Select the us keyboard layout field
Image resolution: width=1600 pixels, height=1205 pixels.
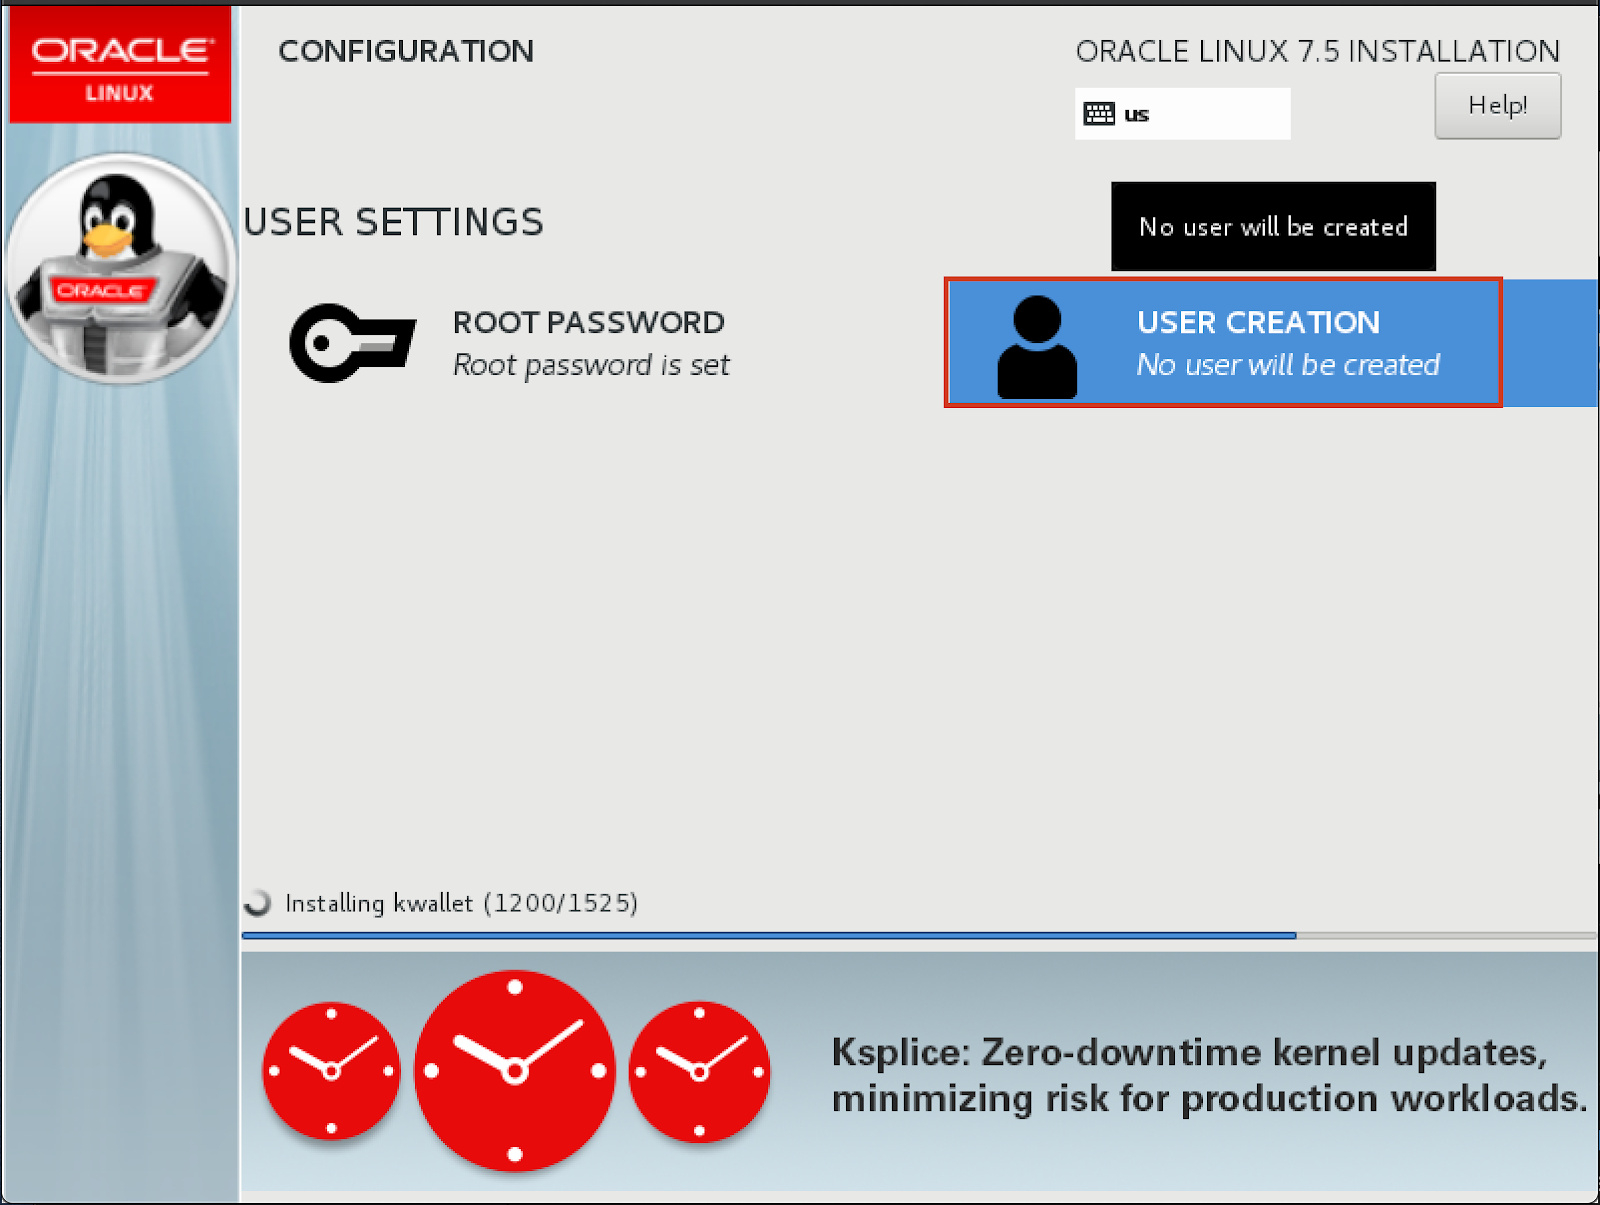coord(1182,114)
